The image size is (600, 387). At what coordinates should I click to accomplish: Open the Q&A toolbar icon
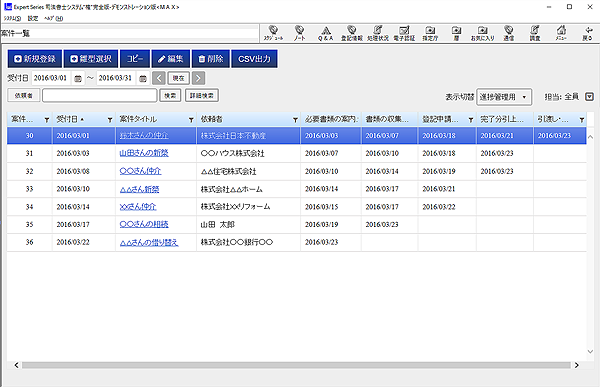point(326,33)
